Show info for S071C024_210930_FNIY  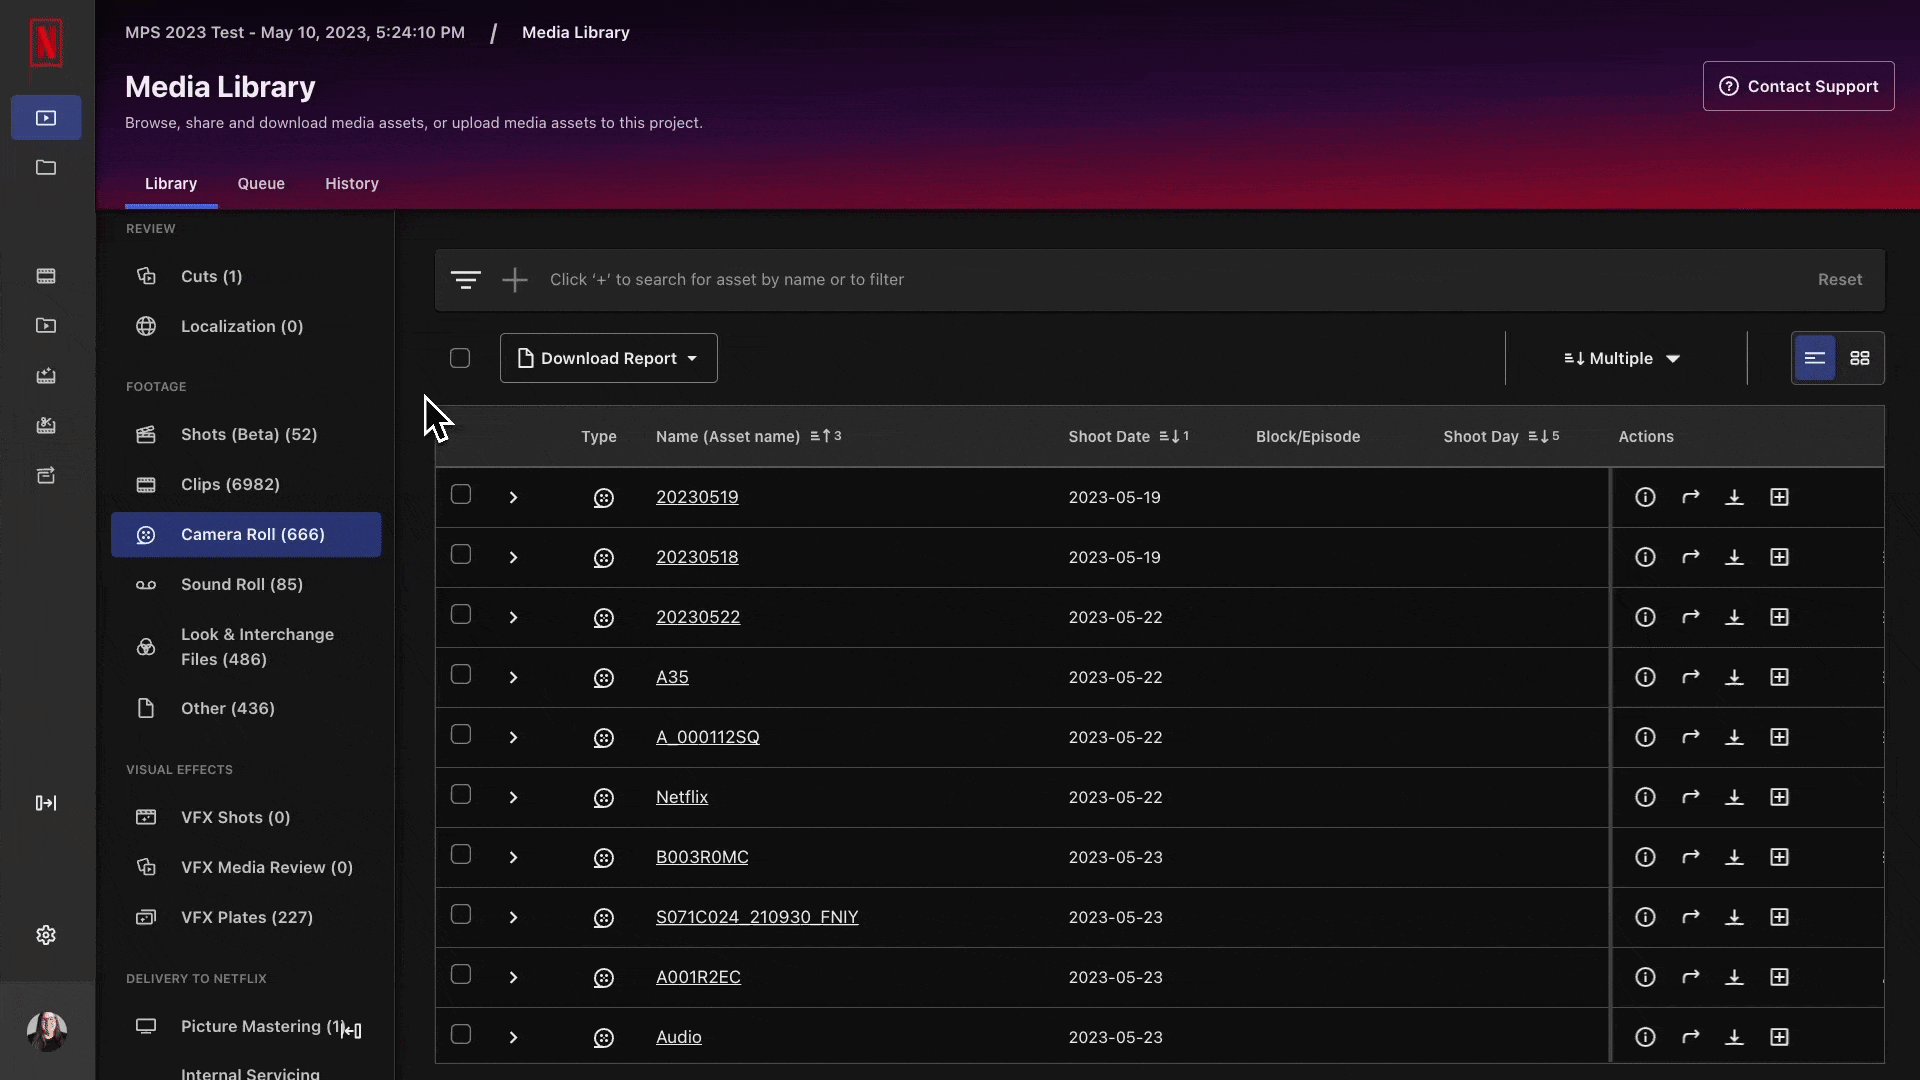point(1645,917)
